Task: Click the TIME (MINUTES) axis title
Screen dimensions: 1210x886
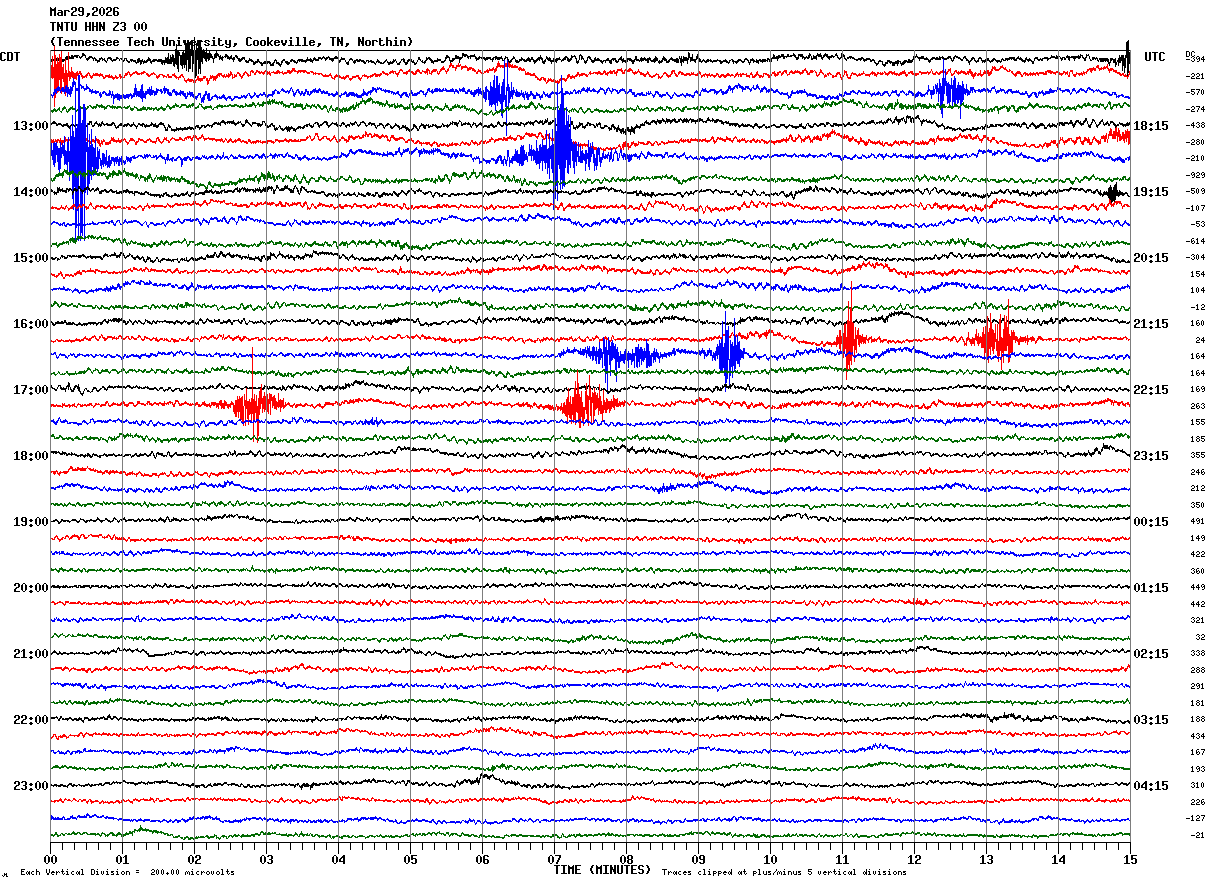Action: [602, 870]
